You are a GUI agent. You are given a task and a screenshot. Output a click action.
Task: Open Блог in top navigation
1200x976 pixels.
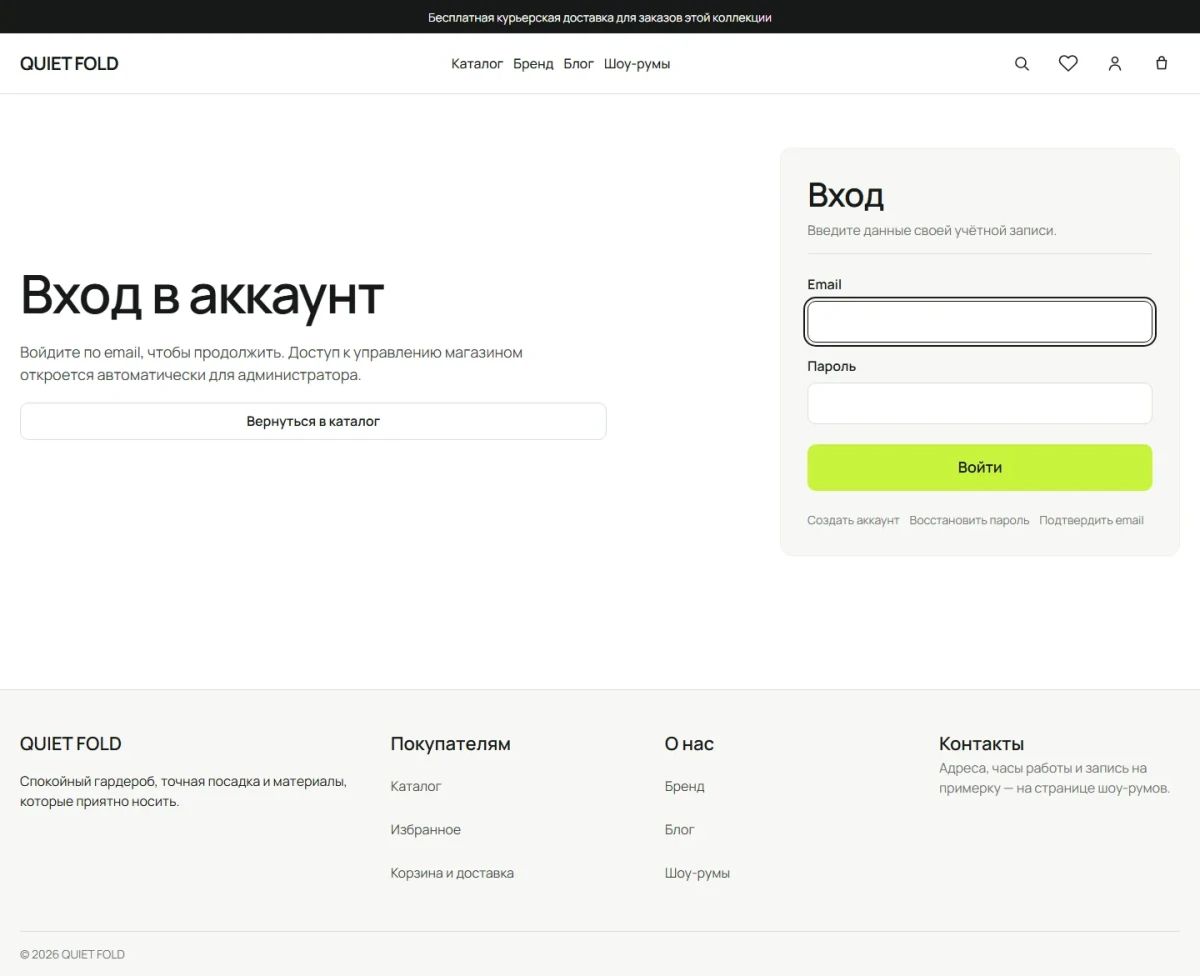click(x=579, y=64)
